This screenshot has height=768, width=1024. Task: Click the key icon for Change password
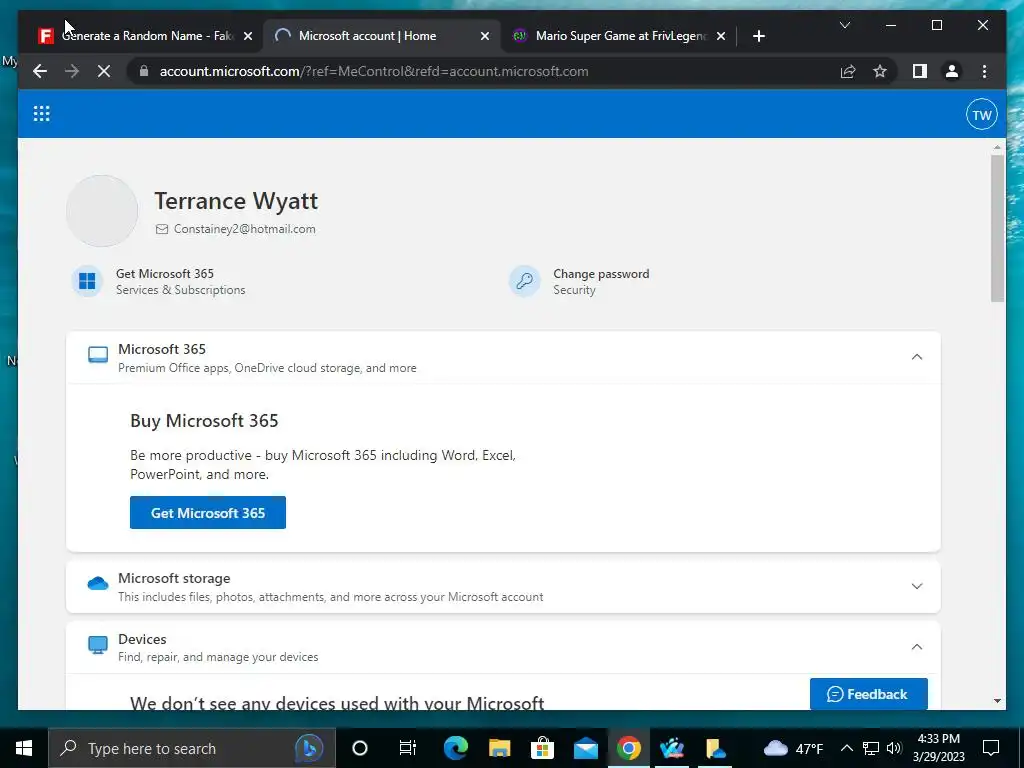pos(524,281)
